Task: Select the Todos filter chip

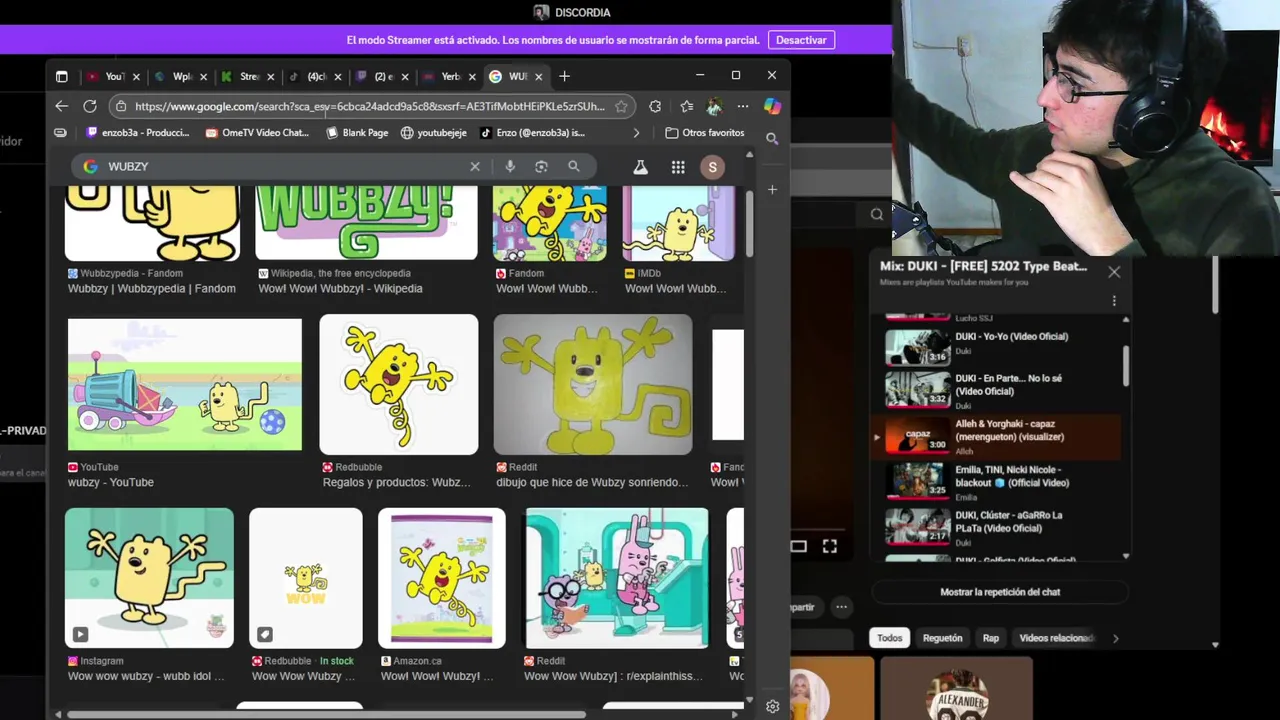Action: click(889, 638)
